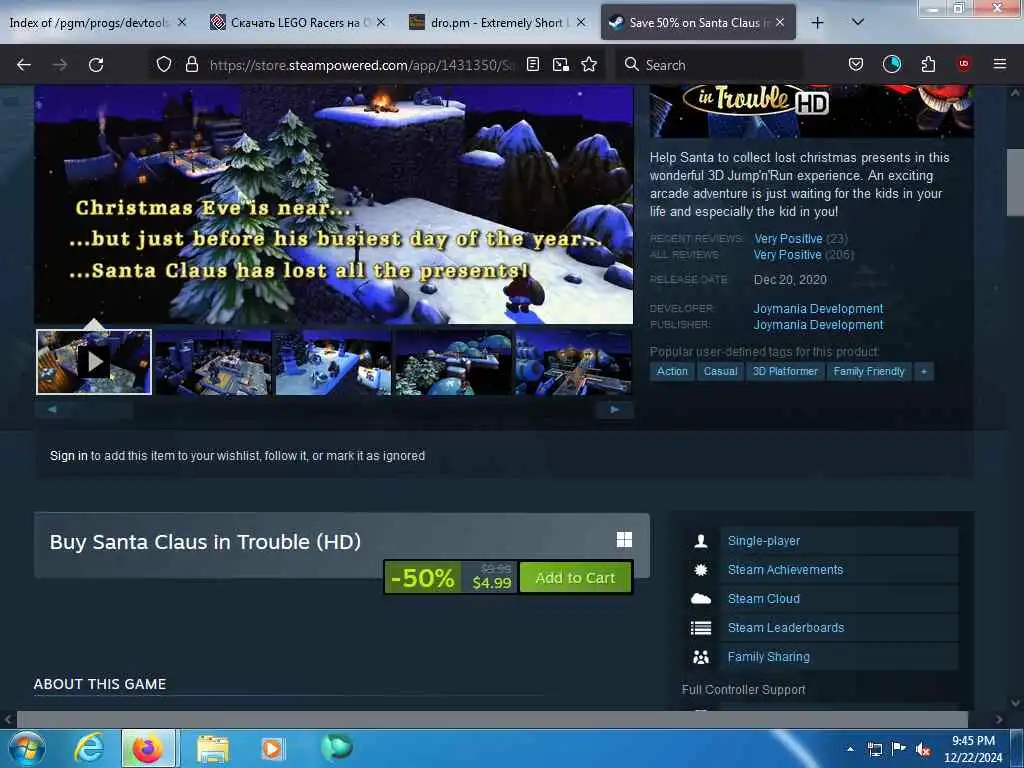Add Santa Claus in Trouble to cart
Screen dimensions: 1024x768
[575, 578]
